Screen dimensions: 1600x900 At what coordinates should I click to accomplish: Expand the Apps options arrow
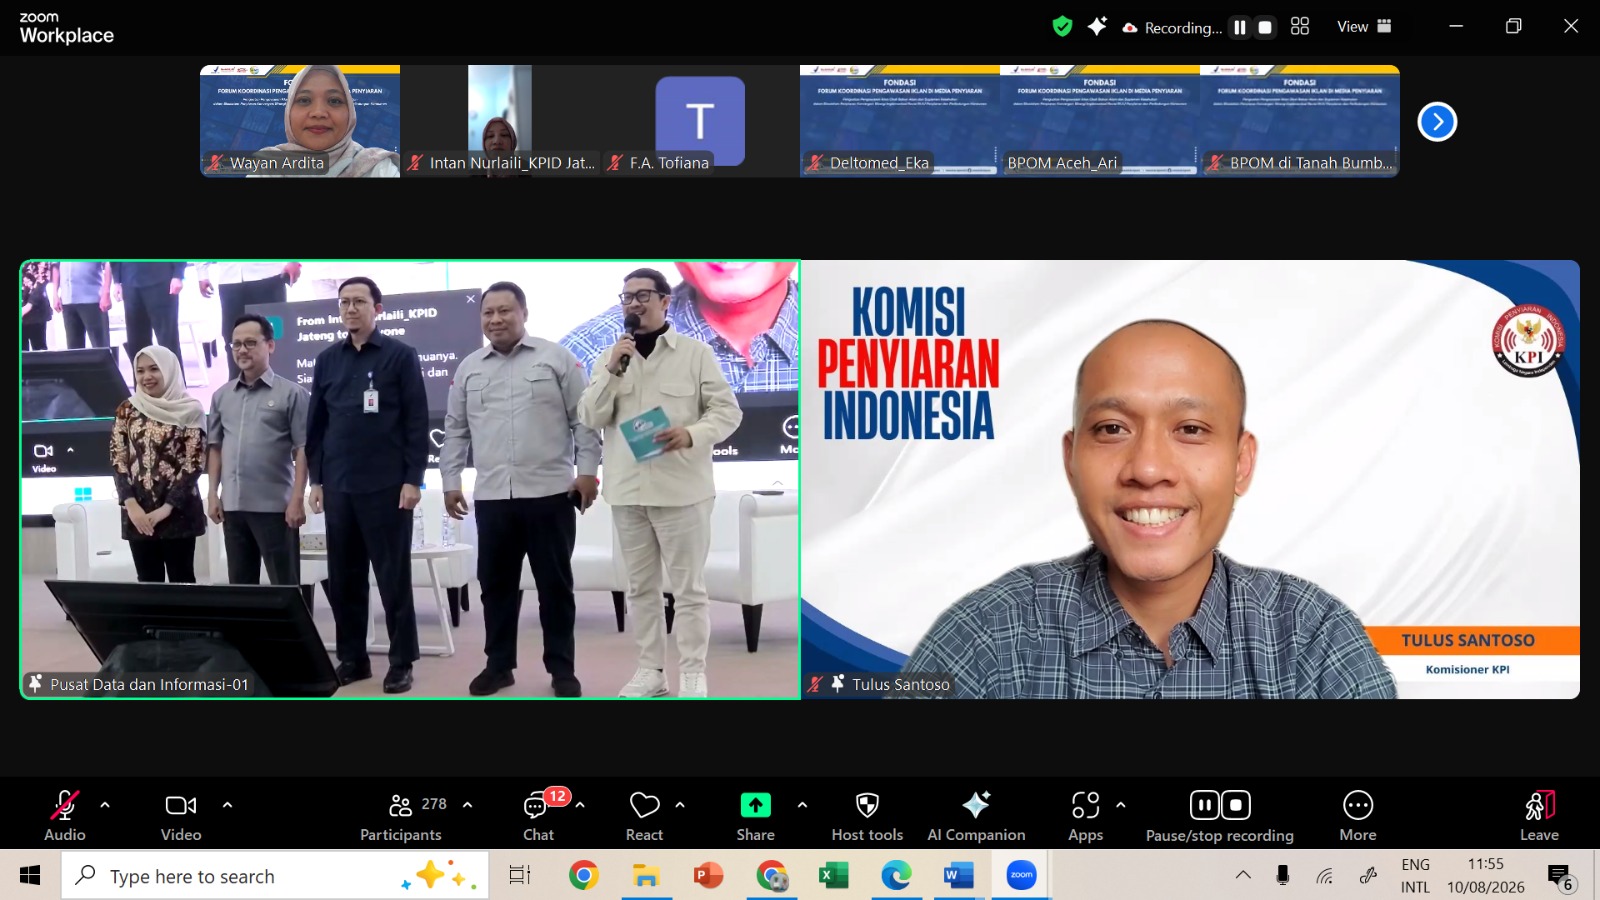pyautogui.click(x=1120, y=805)
